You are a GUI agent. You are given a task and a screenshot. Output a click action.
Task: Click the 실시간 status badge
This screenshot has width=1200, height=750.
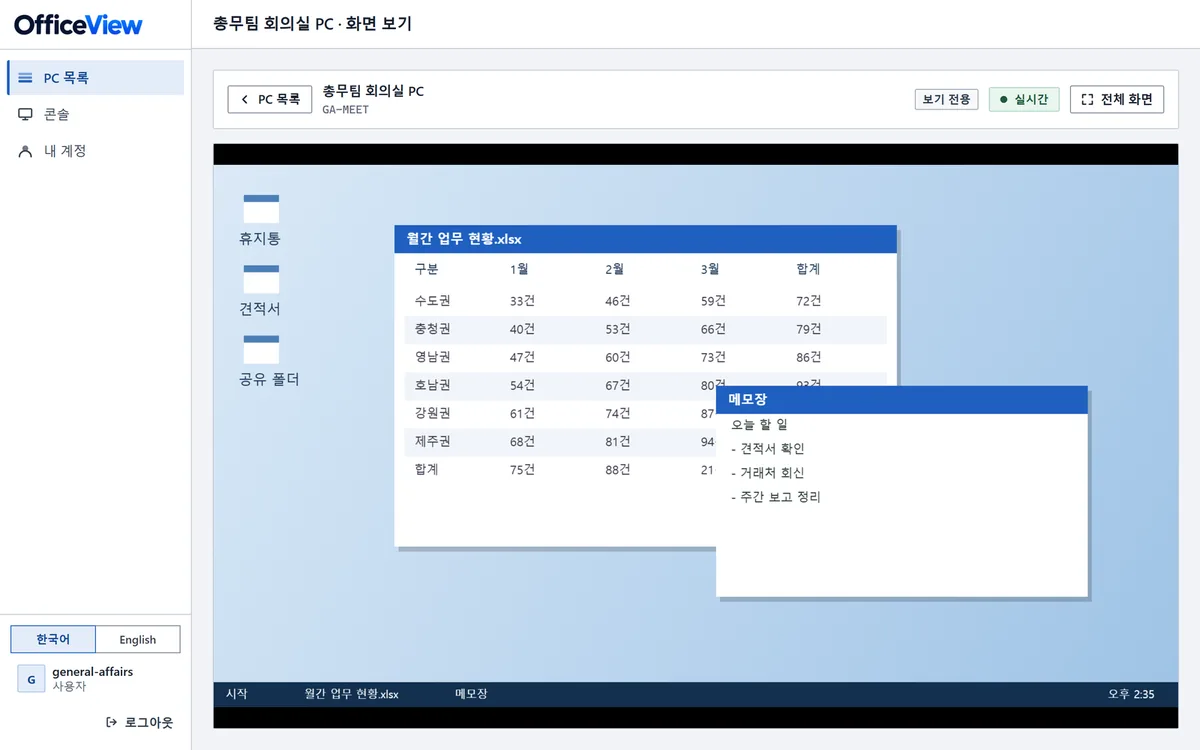[1024, 100]
